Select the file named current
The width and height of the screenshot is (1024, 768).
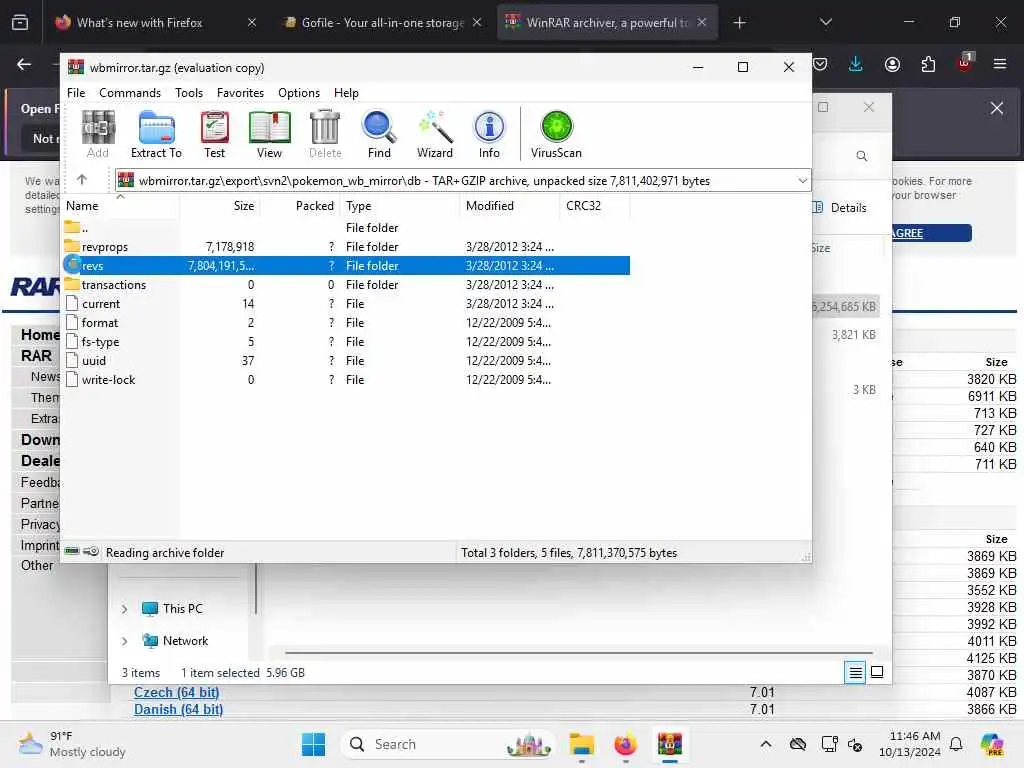pos(346,304)
